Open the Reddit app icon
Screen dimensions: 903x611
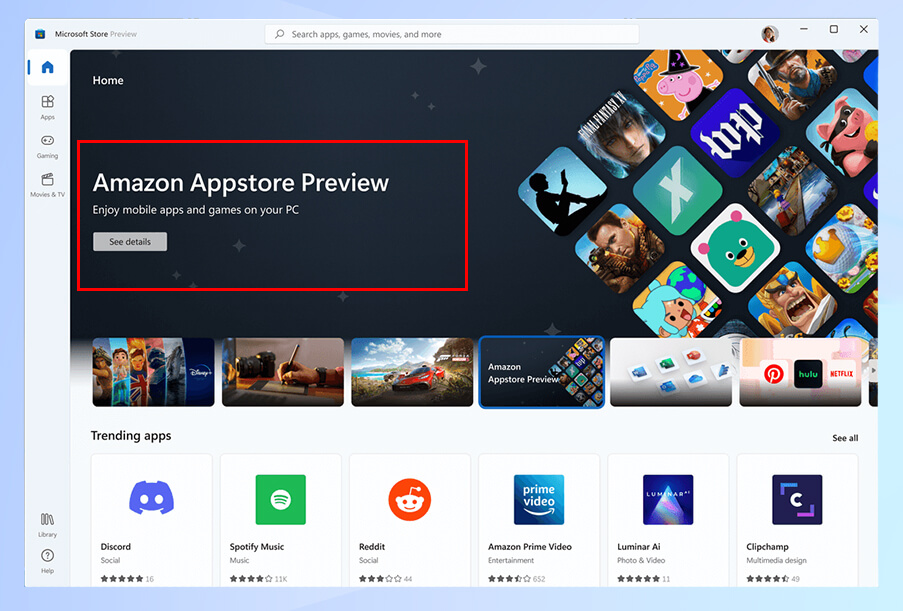click(x=409, y=499)
